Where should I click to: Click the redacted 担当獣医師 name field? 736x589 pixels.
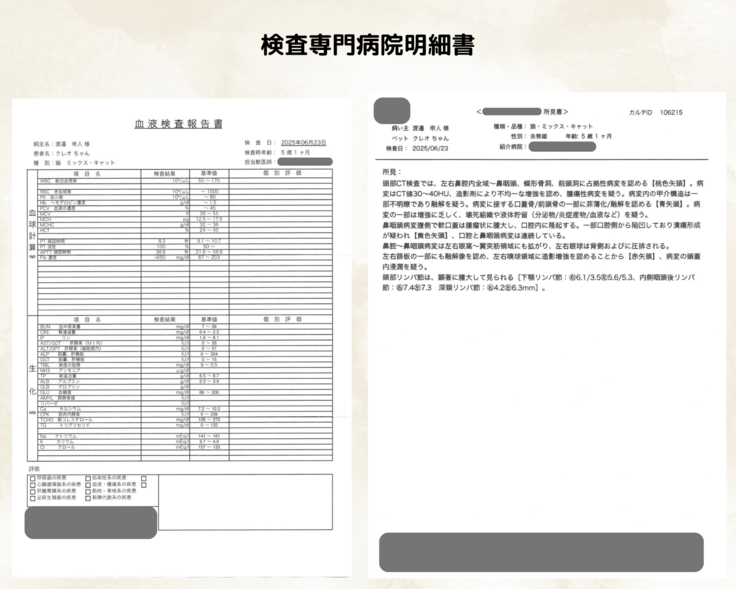pyautogui.click(x=306, y=161)
